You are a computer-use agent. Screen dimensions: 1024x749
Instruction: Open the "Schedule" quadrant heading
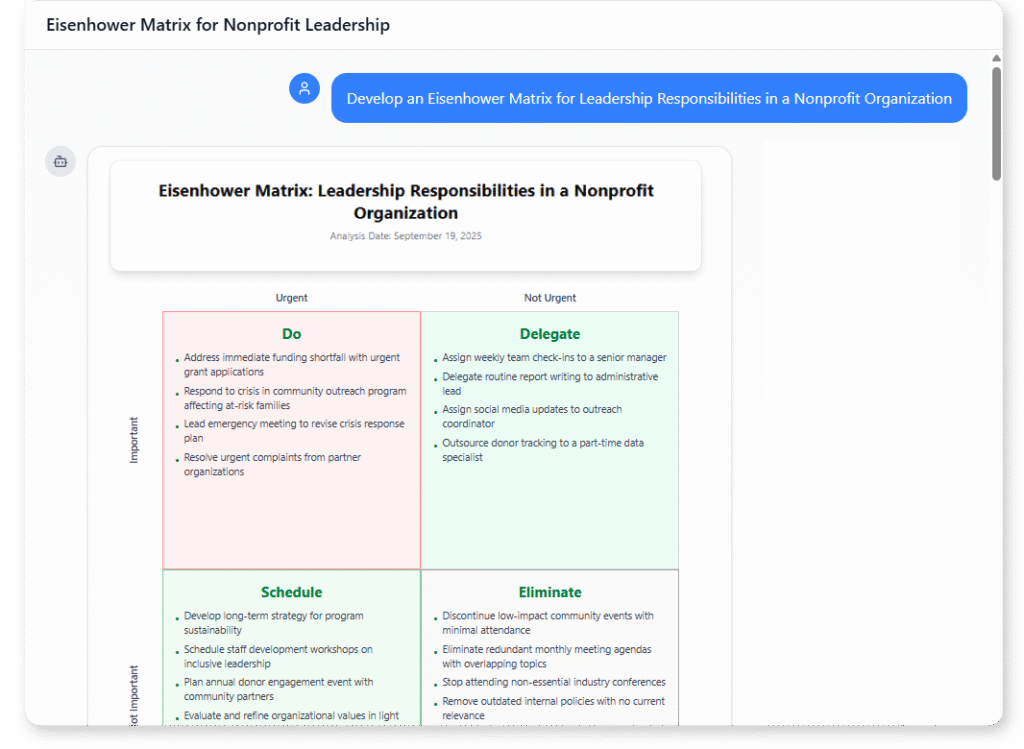[x=291, y=592]
